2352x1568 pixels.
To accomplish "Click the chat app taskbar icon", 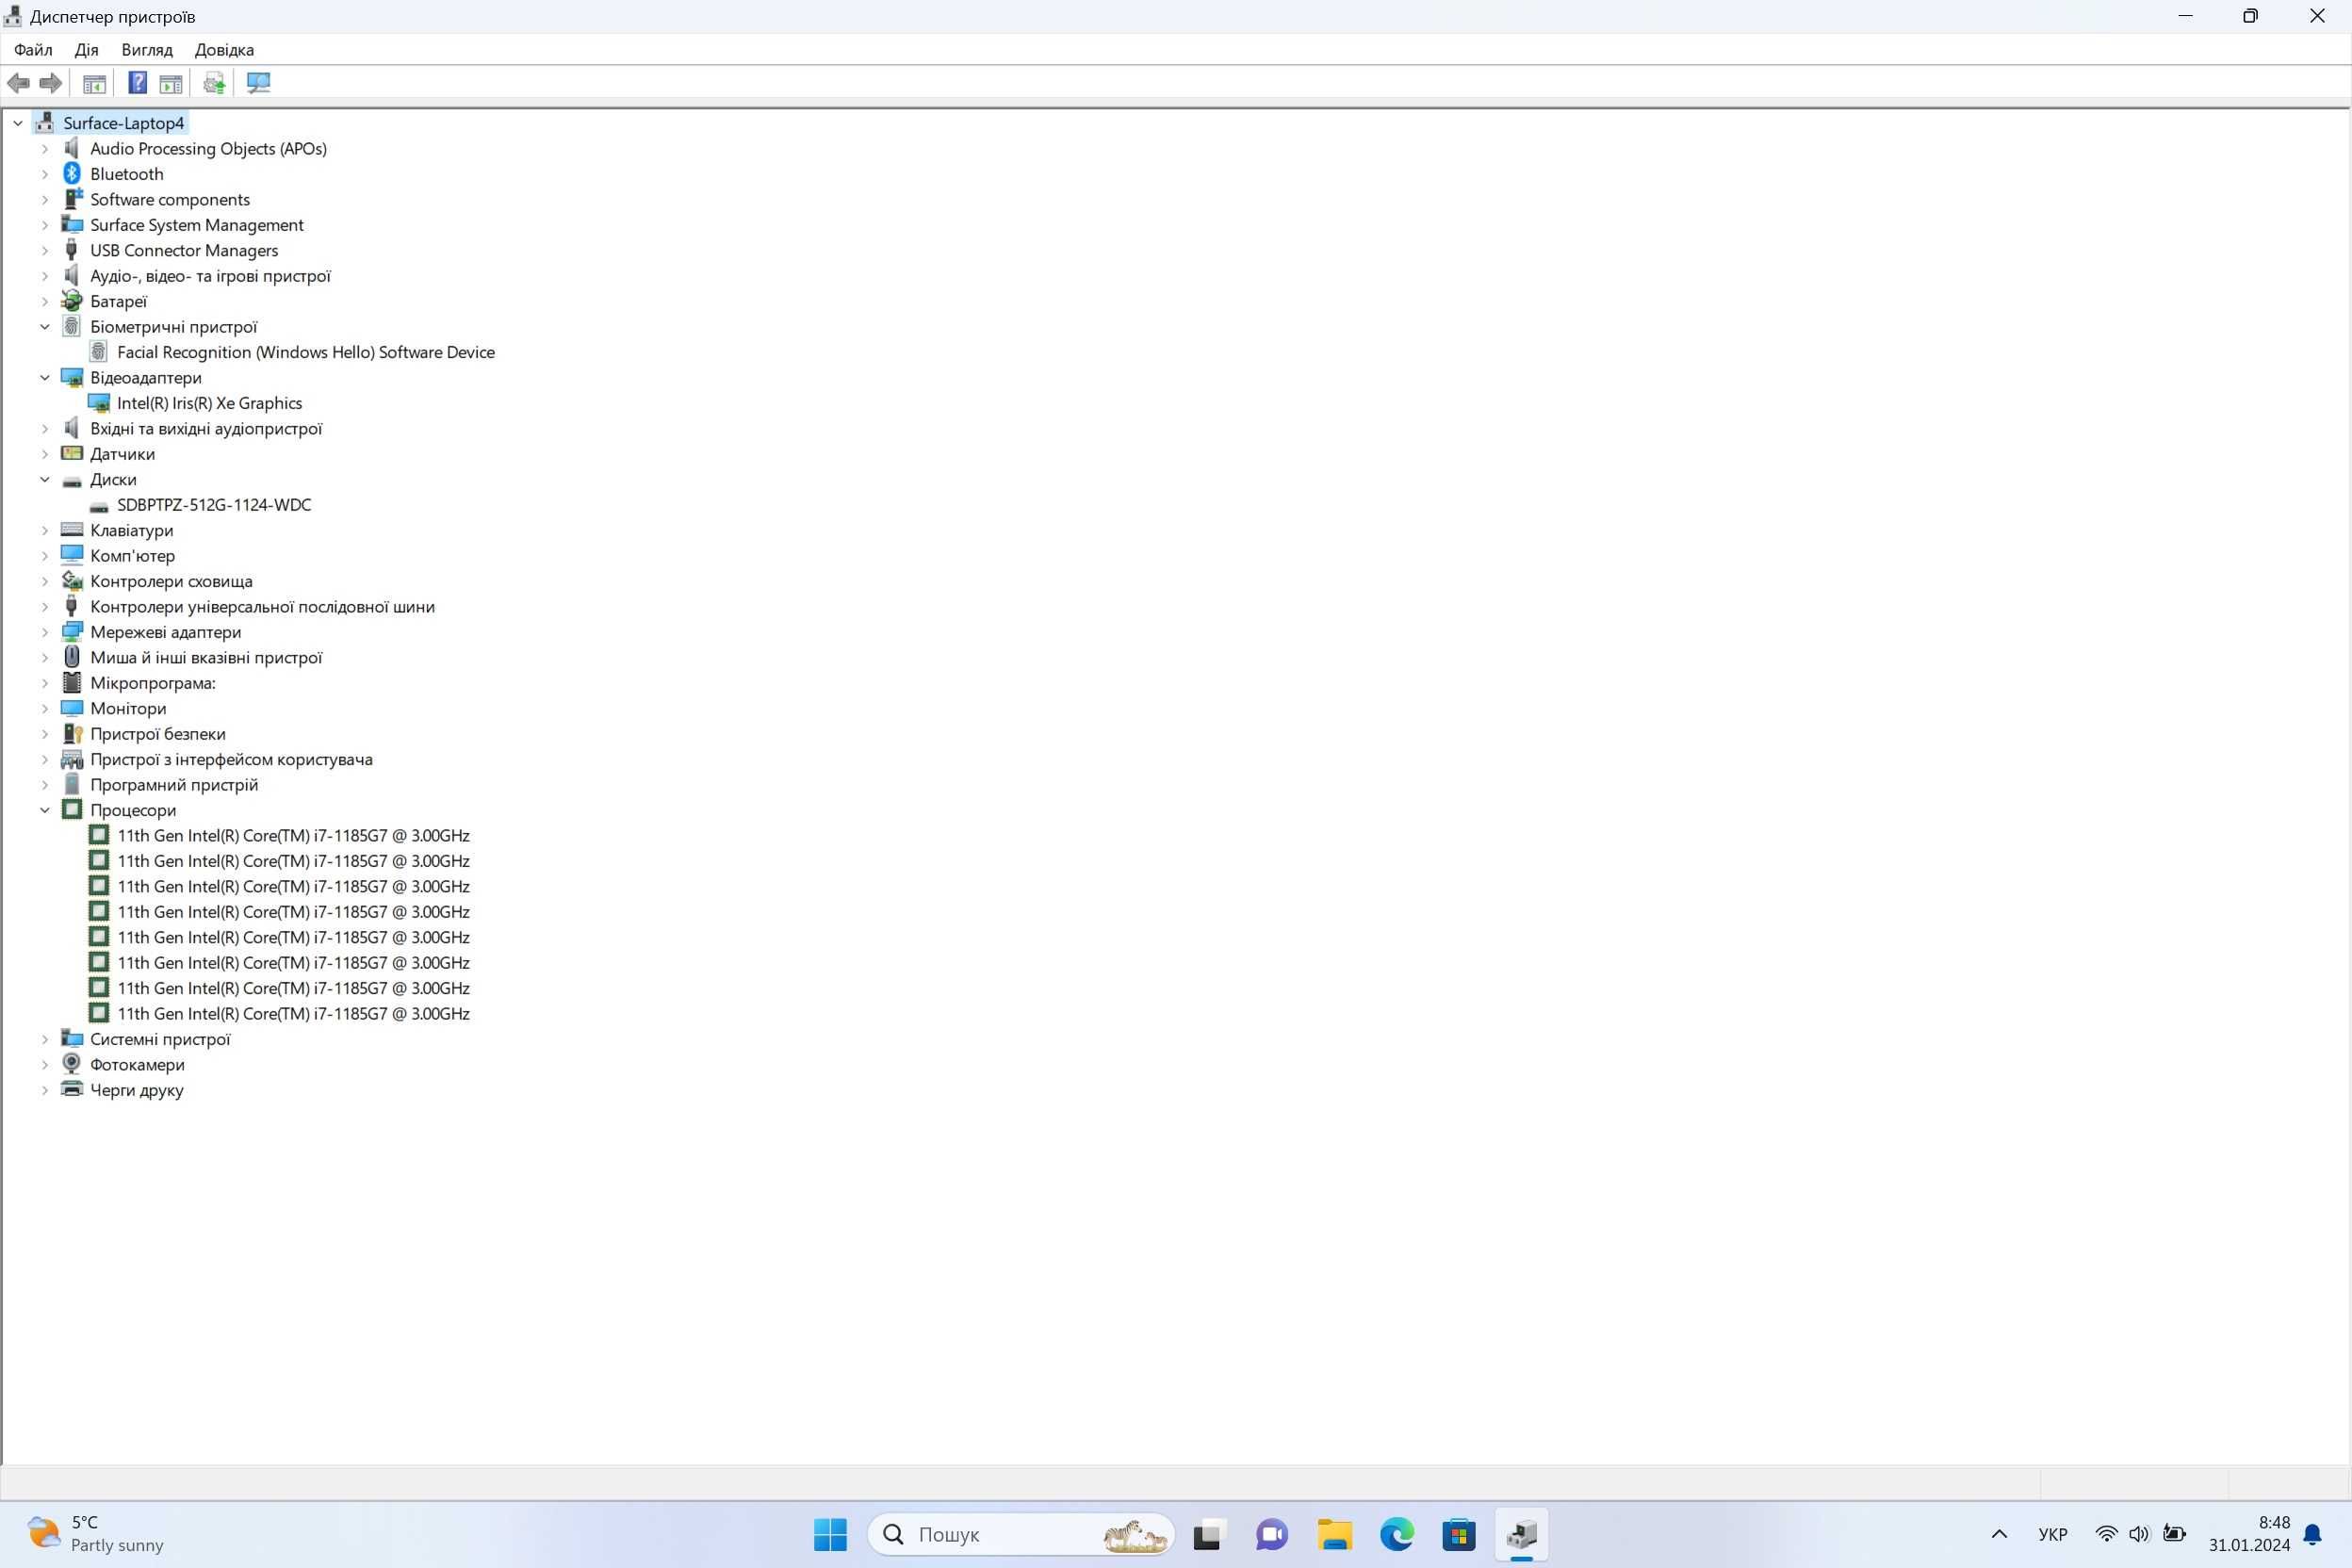I will pyautogui.click(x=1271, y=1534).
